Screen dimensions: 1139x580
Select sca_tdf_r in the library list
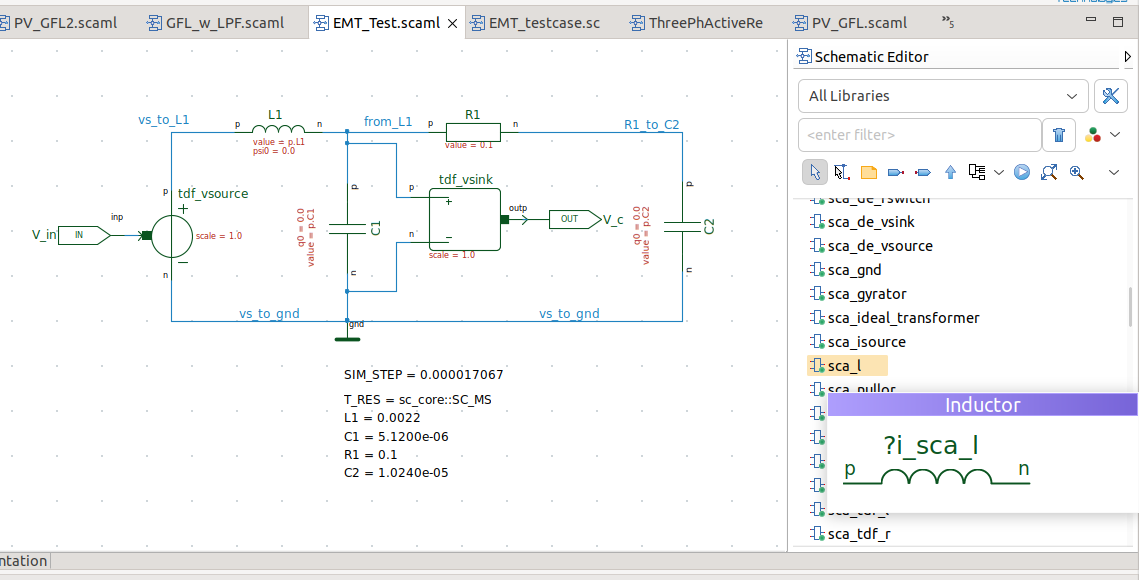[850, 534]
